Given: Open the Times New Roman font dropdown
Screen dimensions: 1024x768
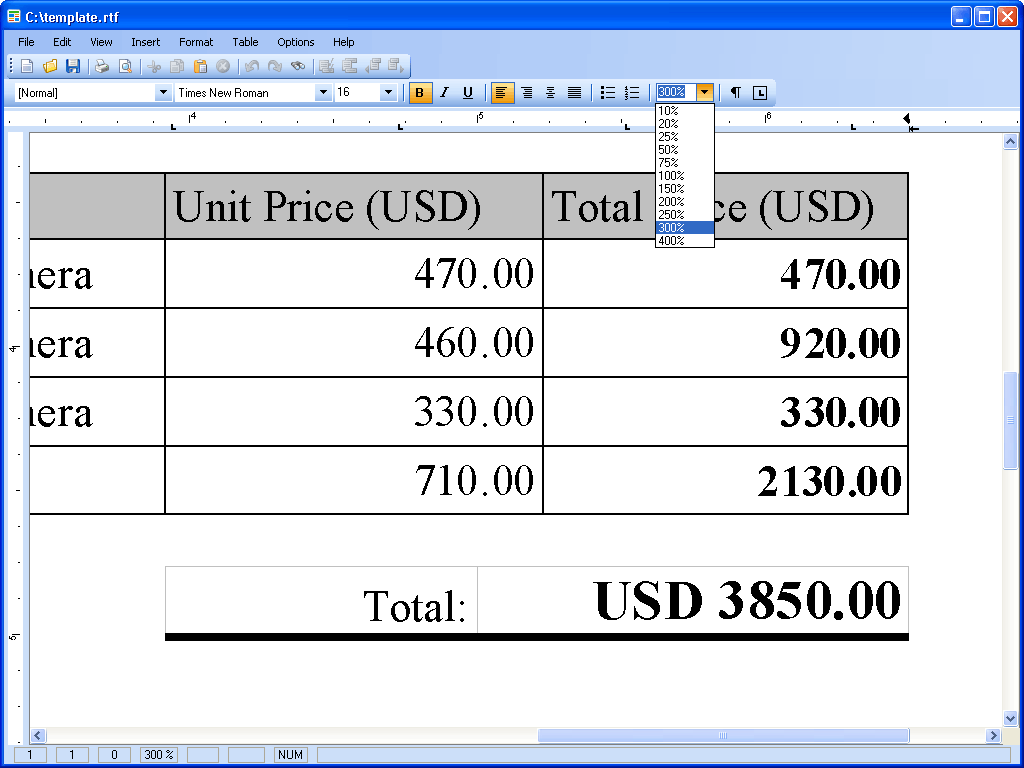Looking at the screenshot, I should [322, 93].
